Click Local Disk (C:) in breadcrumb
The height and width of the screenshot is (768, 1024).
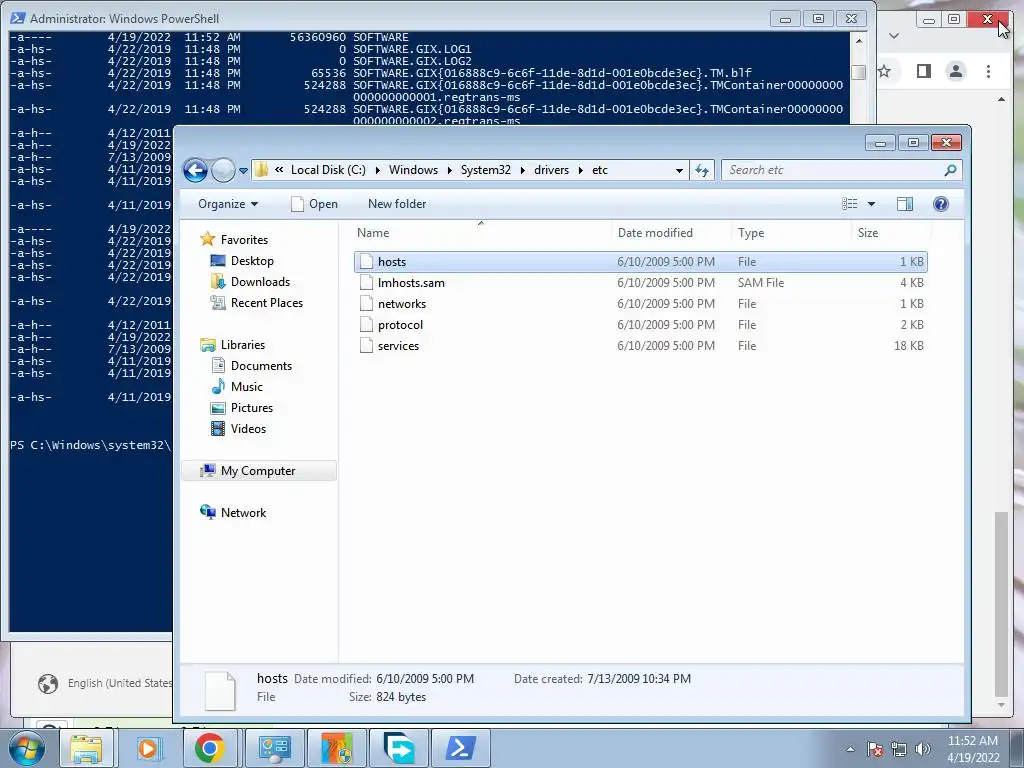[x=328, y=170]
